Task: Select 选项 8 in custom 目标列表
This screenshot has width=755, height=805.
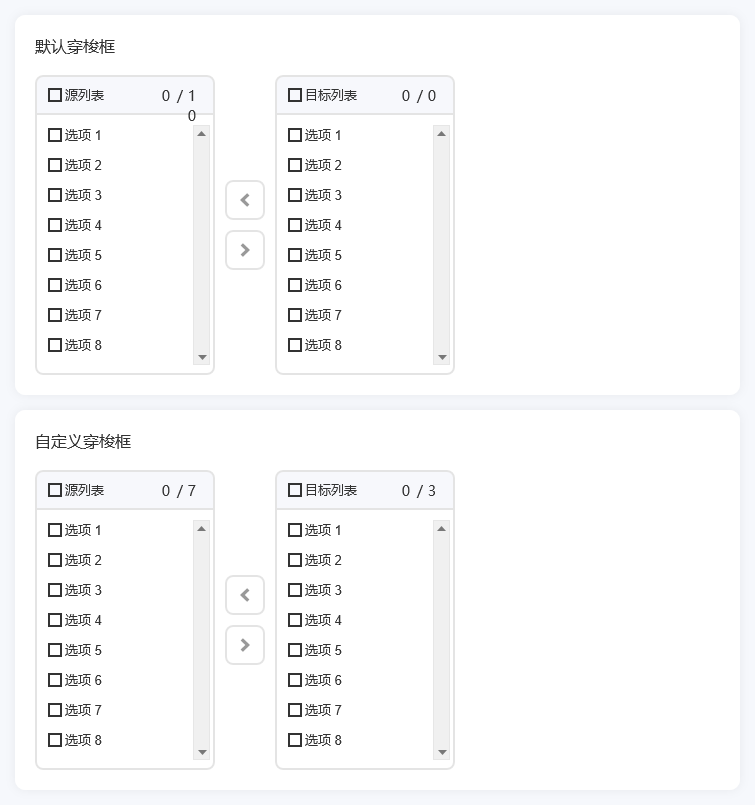Action: click(295, 740)
